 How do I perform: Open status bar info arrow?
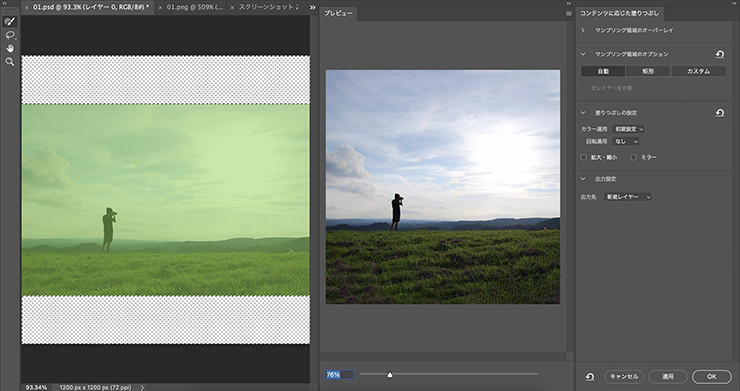[x=142, y=387]
